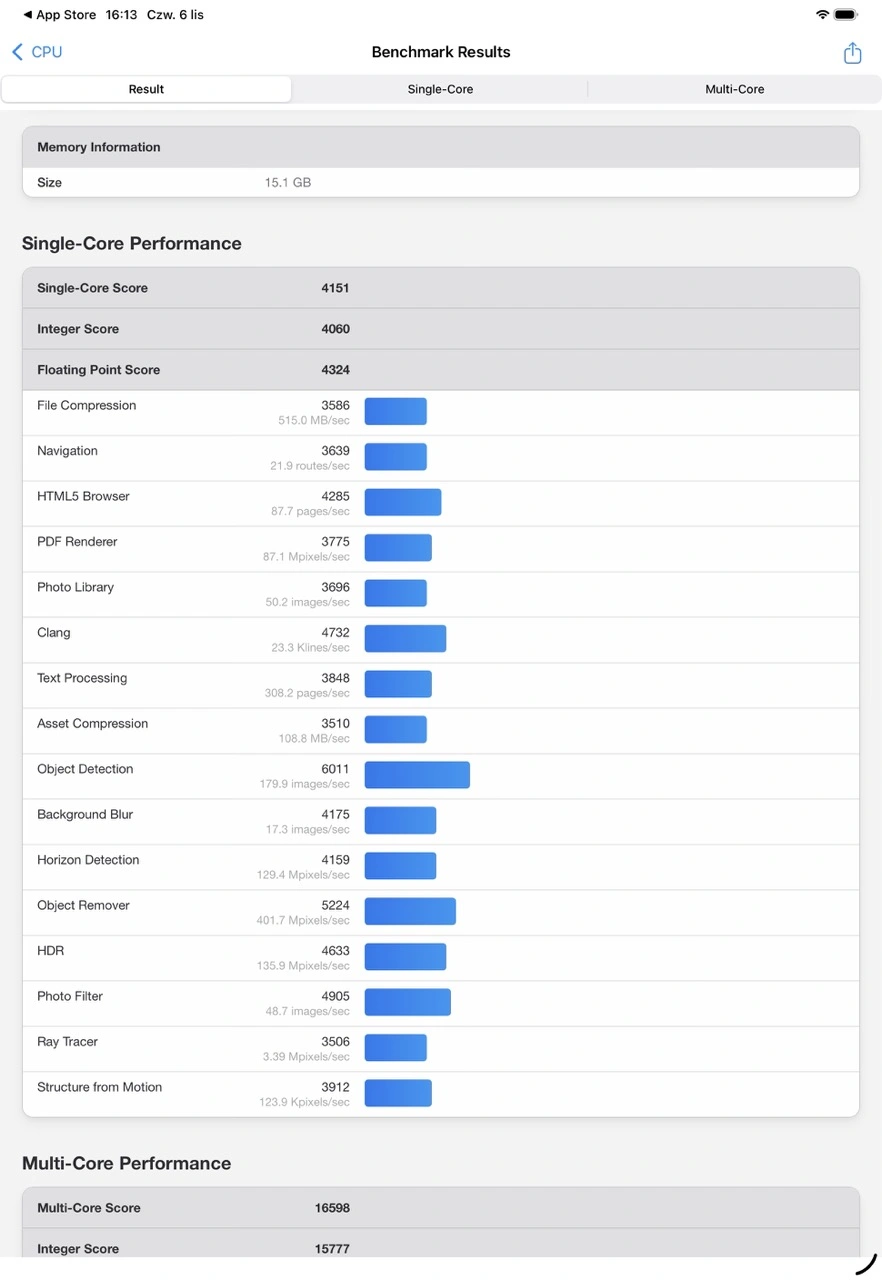Tap the Wi-Fi status icon
The width and height of the screenshot is (882, 1280).
pos(822,15)
